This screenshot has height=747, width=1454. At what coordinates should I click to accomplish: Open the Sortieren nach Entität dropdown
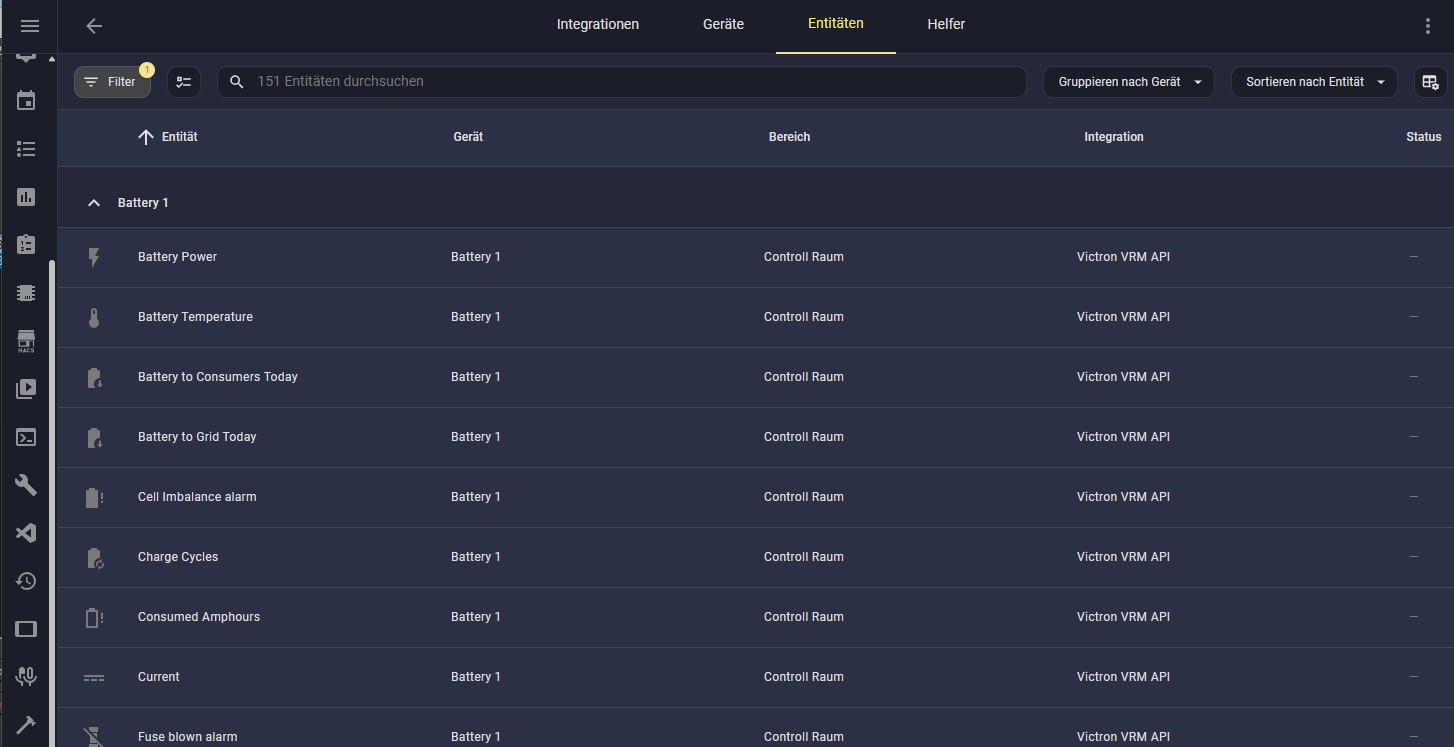(x=1314, y=82)
